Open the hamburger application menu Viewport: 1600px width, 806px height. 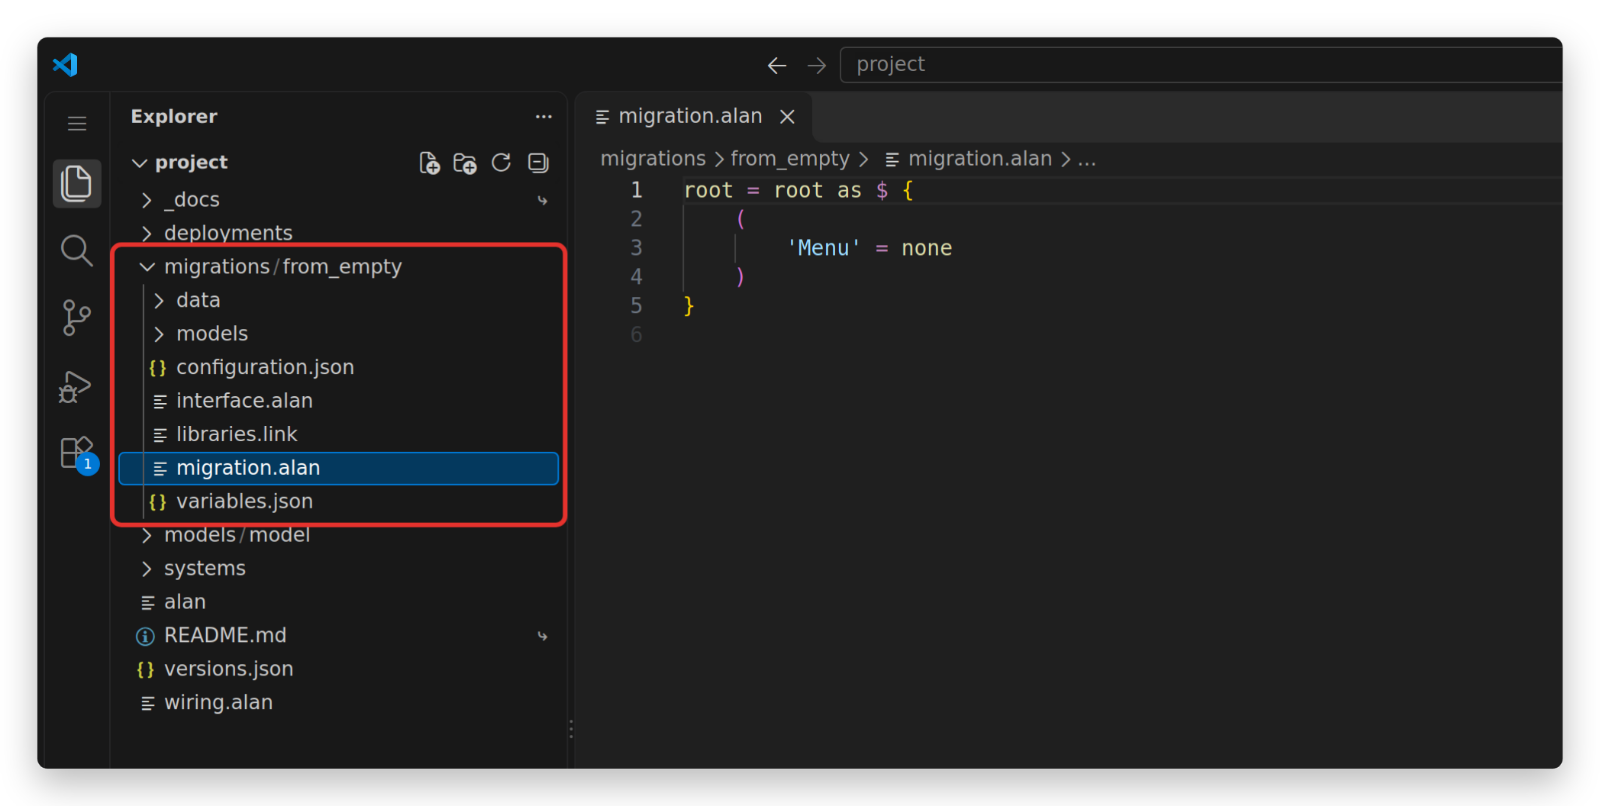click(x=77, y=124)
